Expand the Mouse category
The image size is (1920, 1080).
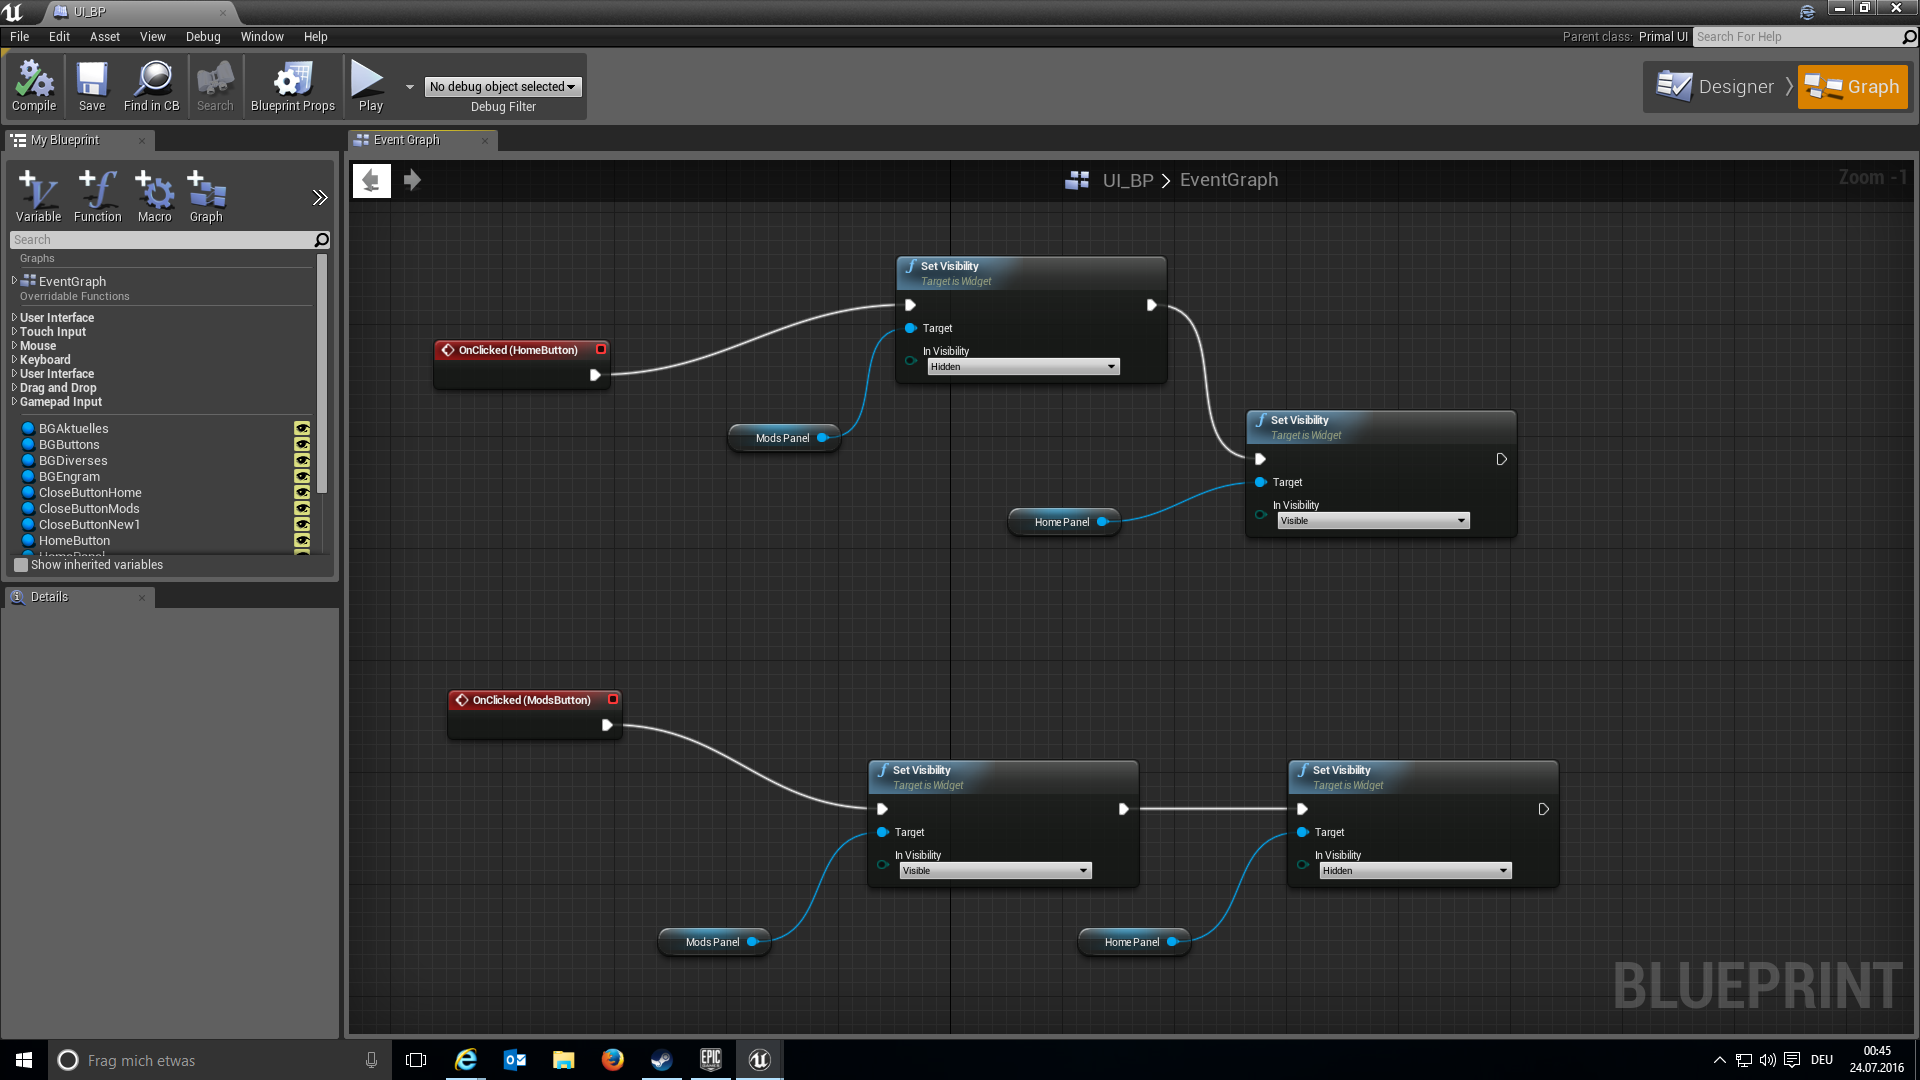click(14, 345)
